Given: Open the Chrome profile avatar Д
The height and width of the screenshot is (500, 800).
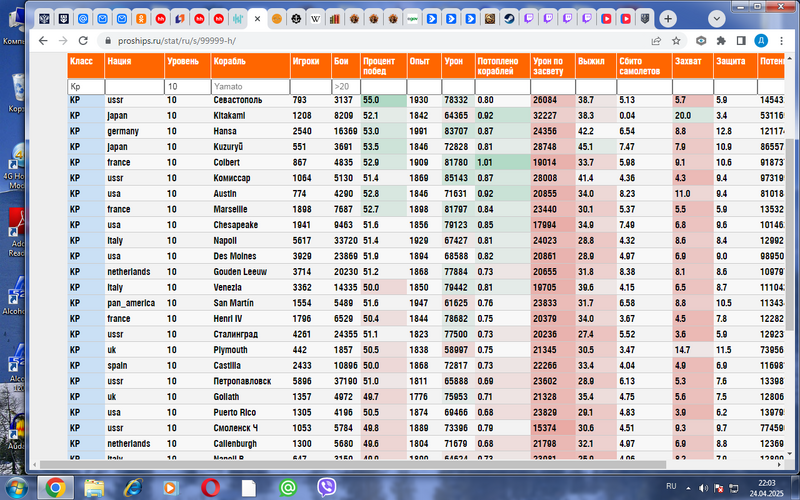Looking at the screenshot, I should (761, 41).
